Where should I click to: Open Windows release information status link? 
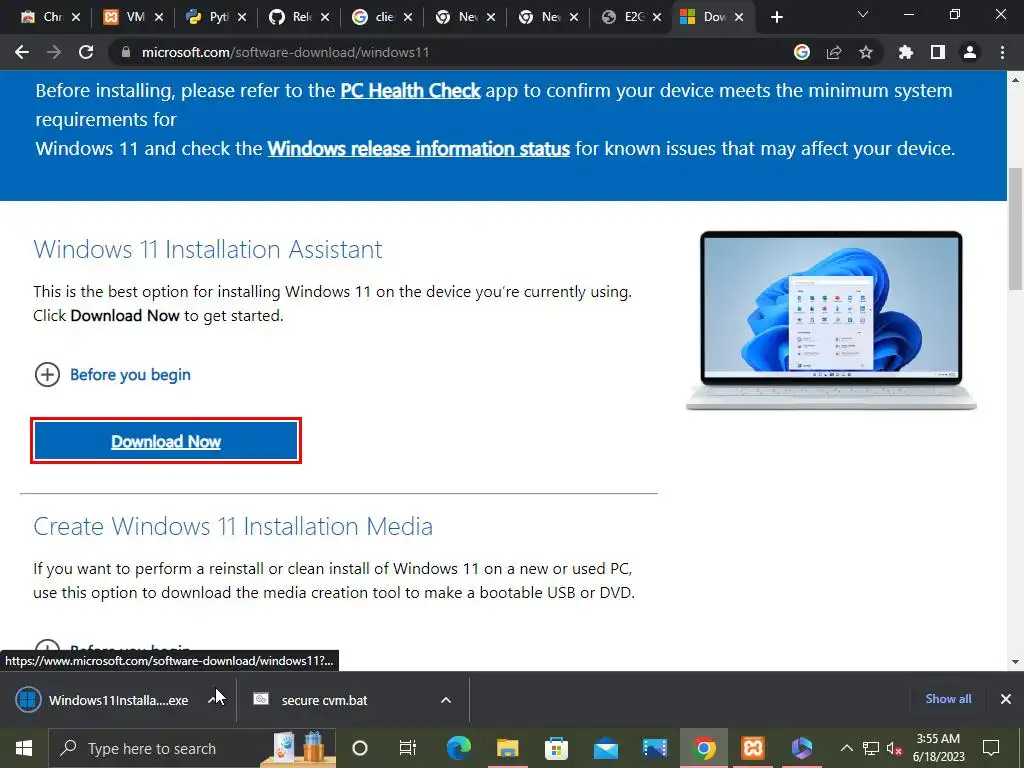[419, 148]
